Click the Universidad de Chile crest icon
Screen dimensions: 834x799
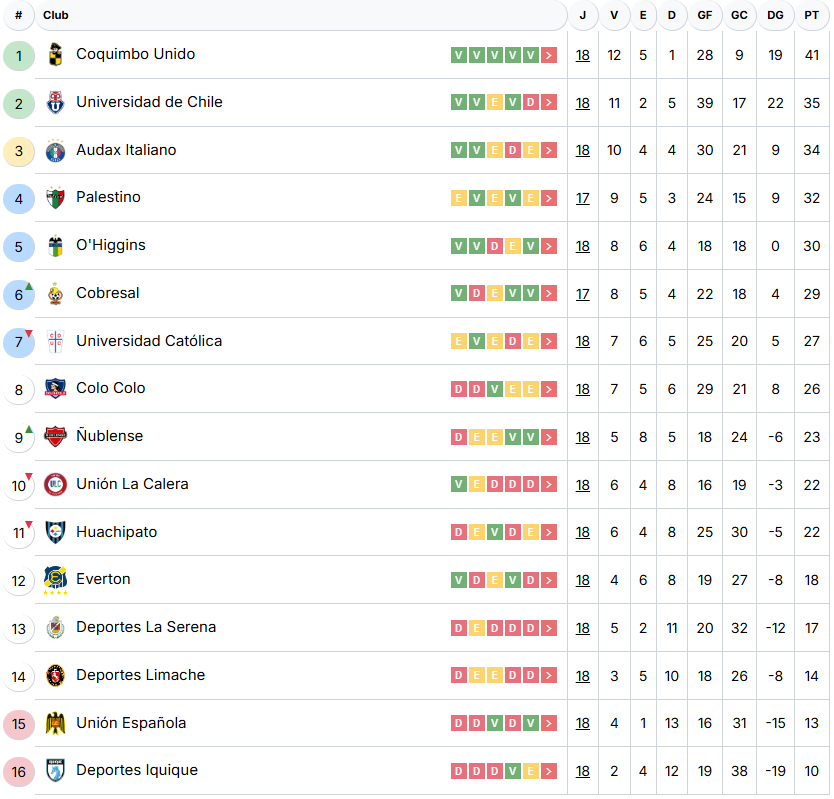(56, 103)
